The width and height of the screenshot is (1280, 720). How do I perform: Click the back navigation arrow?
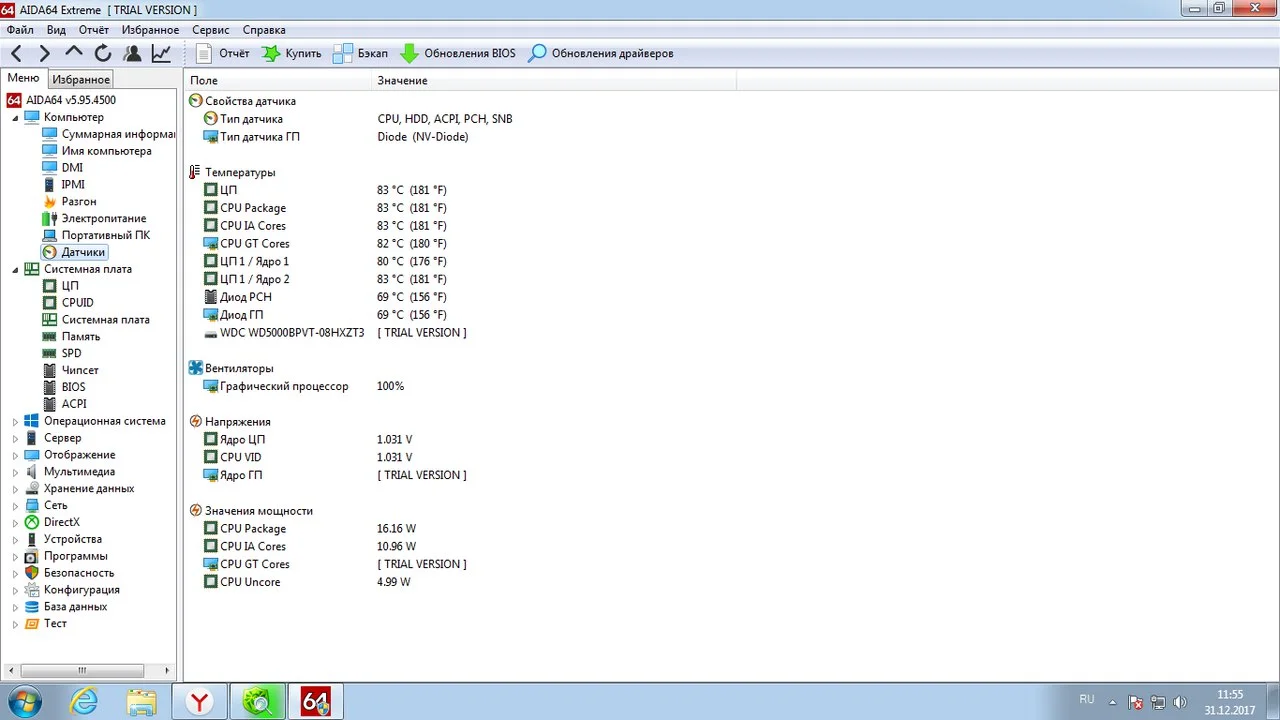(x=16, y=53)
